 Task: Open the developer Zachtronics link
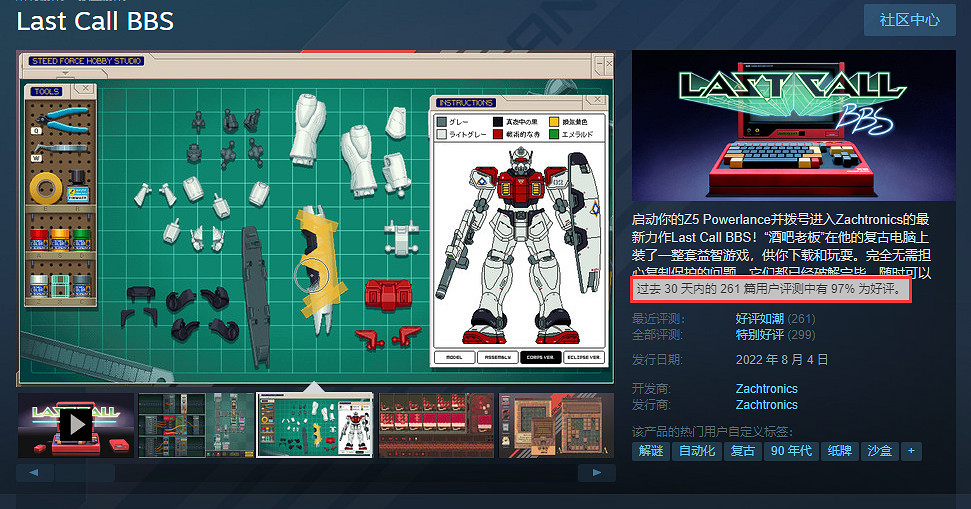[x=767, y=389]
